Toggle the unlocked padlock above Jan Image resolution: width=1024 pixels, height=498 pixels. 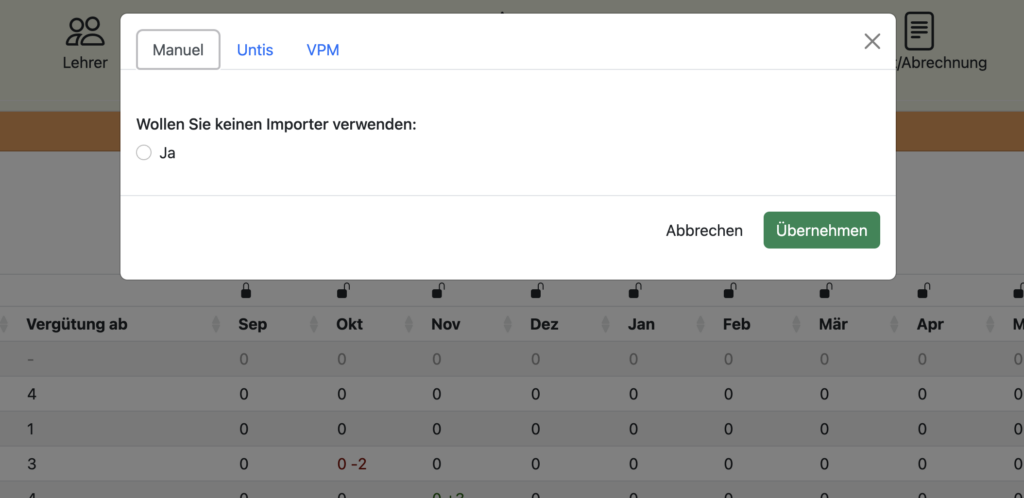(x=635, y=291)
